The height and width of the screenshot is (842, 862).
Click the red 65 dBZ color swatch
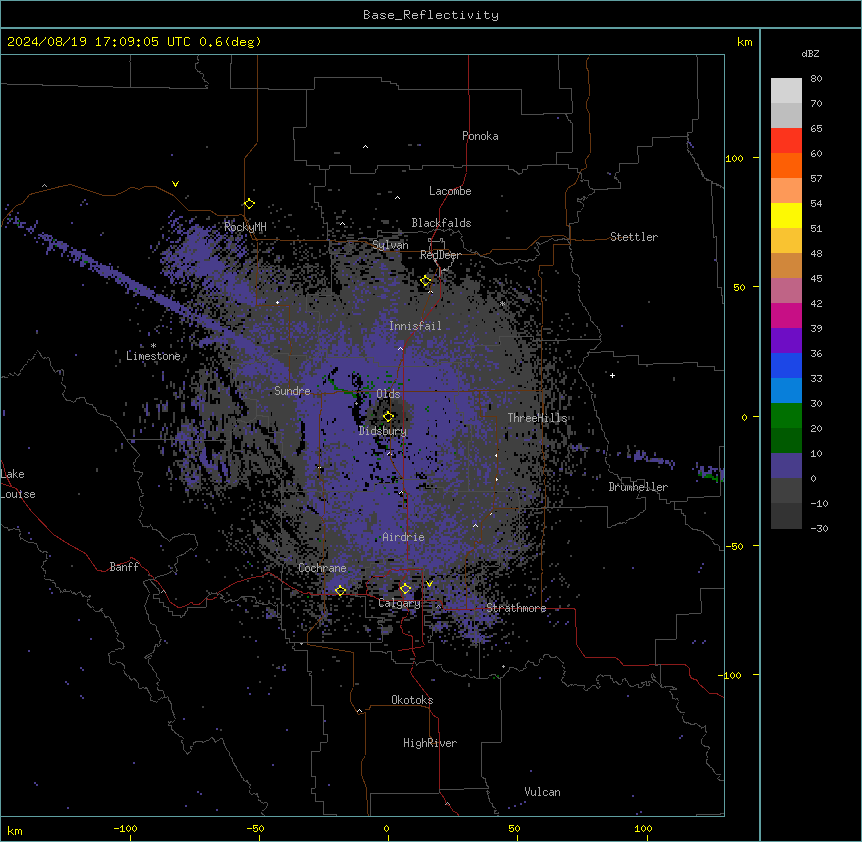(786, 140)
